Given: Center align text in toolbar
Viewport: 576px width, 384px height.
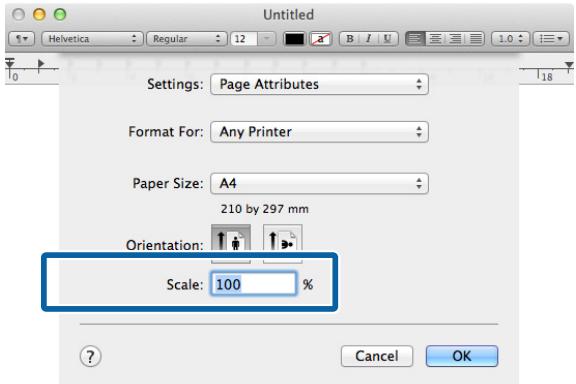Looking at the screenshot, I should click(435, 39).
